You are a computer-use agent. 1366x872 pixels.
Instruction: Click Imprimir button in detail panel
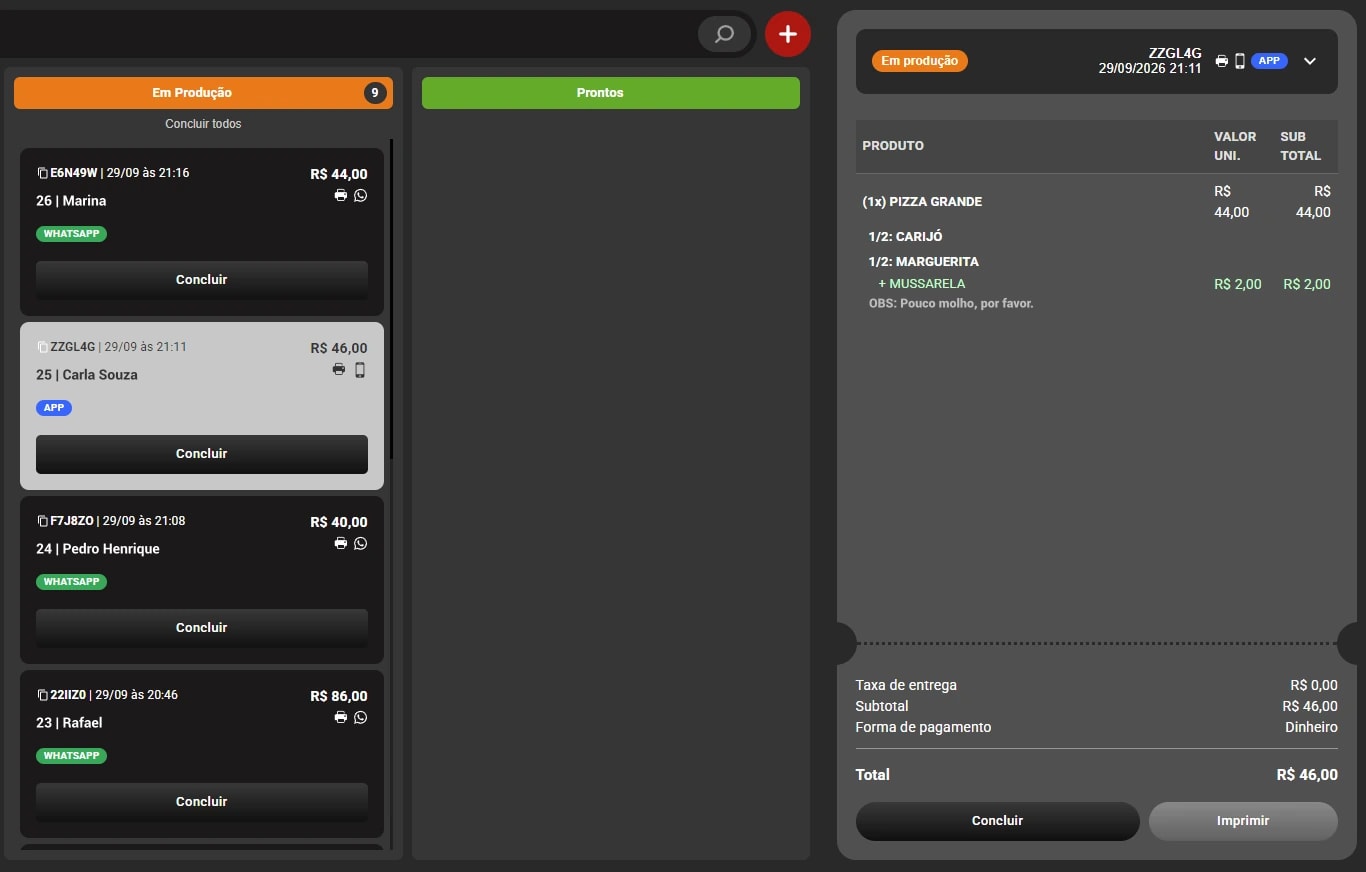[1243, 821]
